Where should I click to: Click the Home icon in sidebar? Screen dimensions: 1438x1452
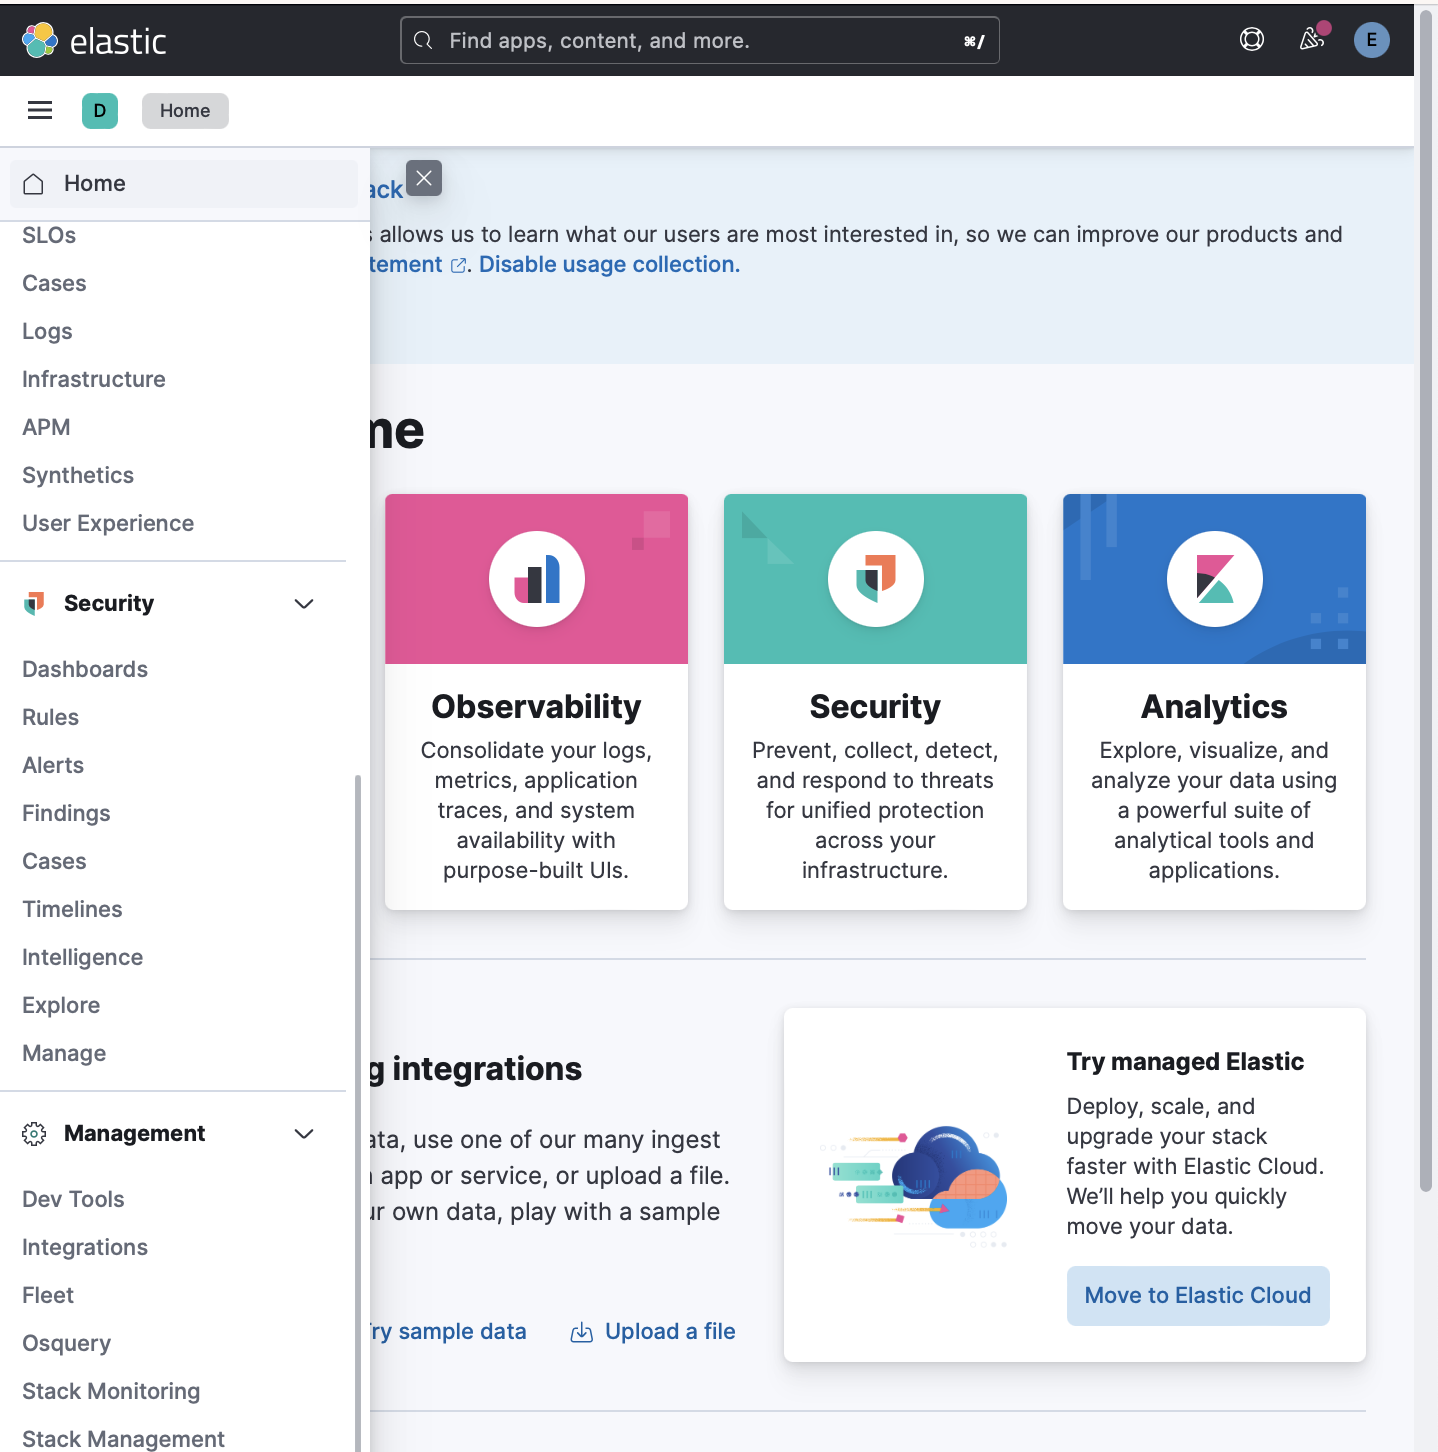coord(34,184)
